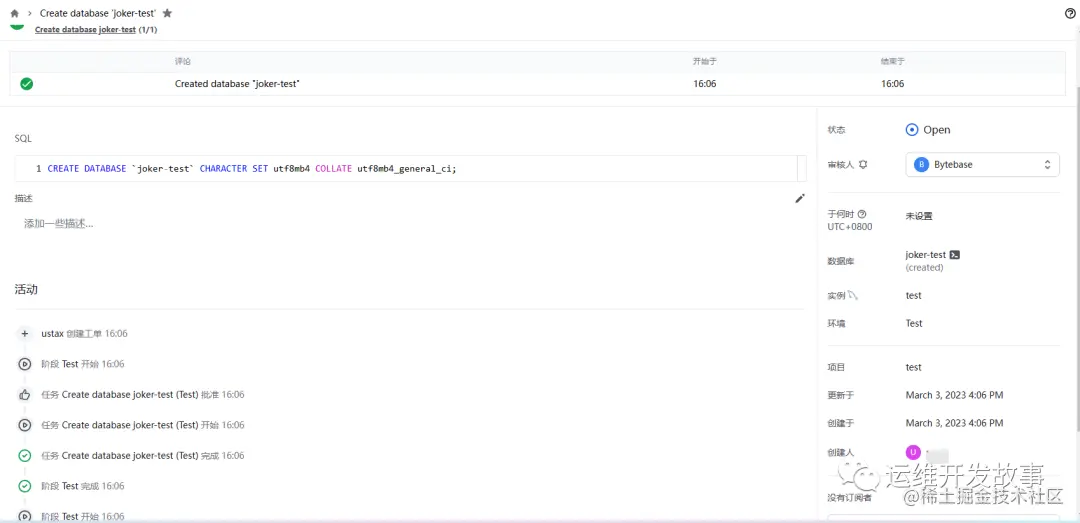Screen dimensions: 1080x523
Task: Click check icon for 阶段 Test 完成
Action: point(25,486)
